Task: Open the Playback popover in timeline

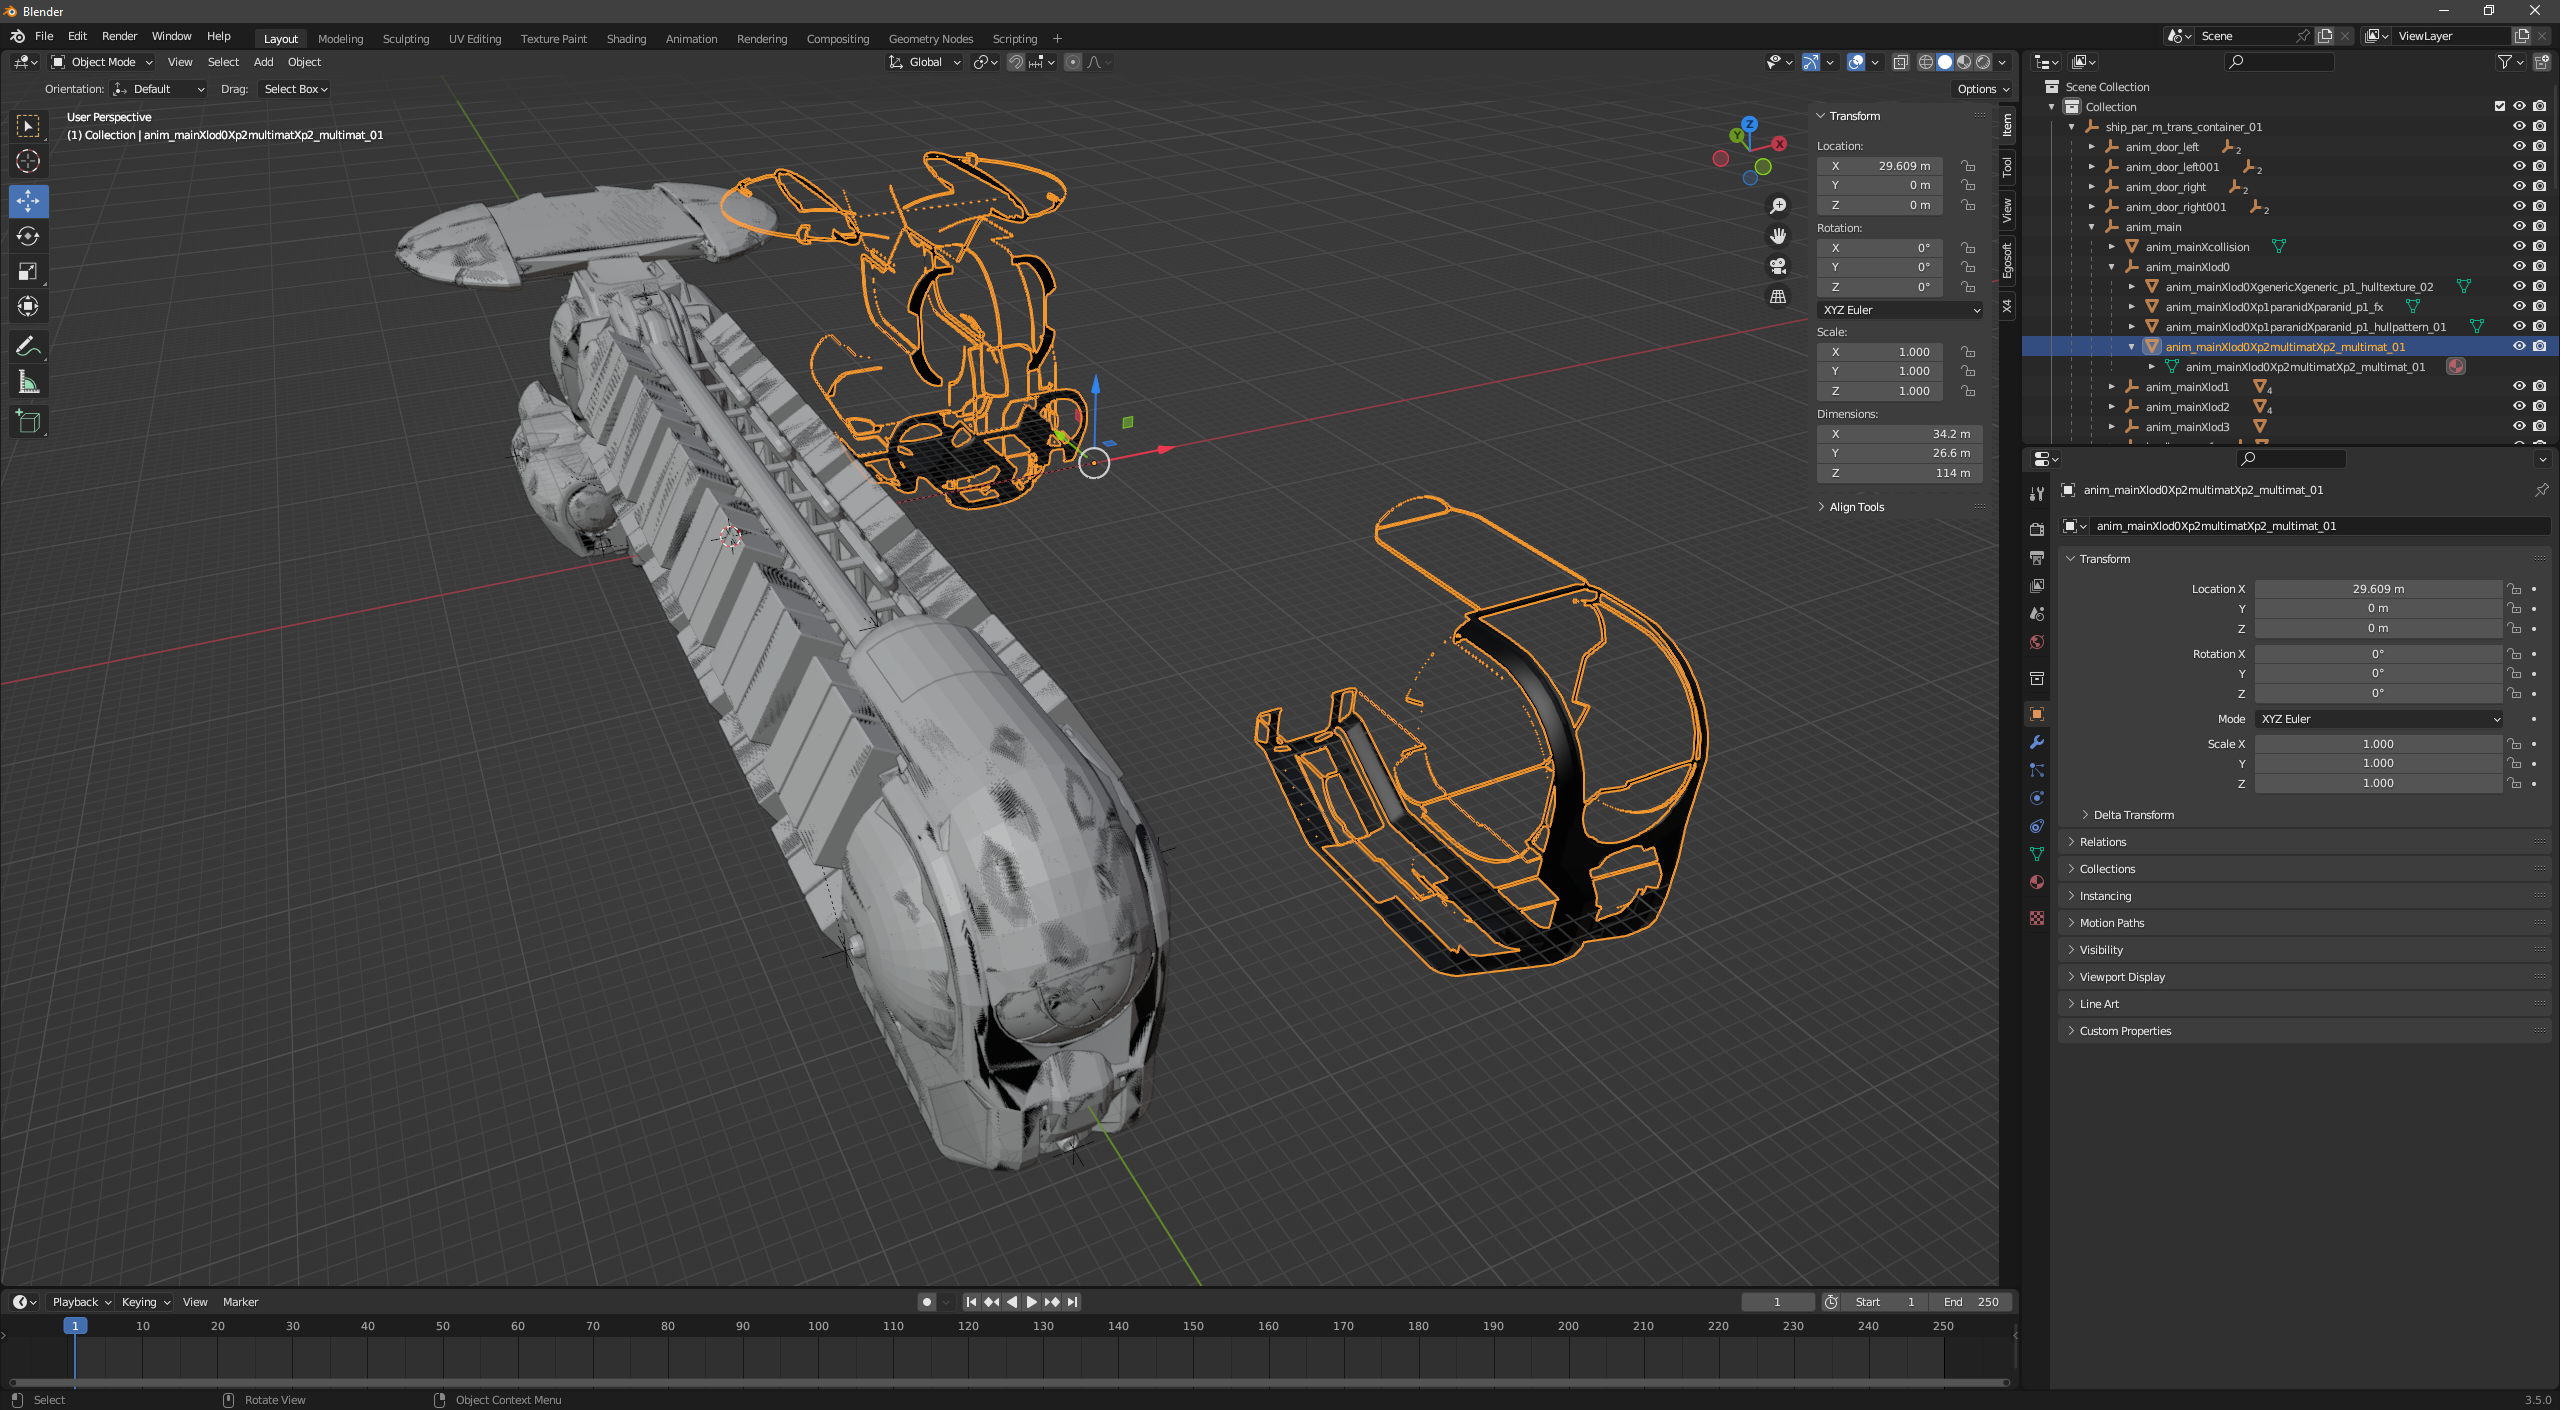Action: click(x=81, y=1302)
